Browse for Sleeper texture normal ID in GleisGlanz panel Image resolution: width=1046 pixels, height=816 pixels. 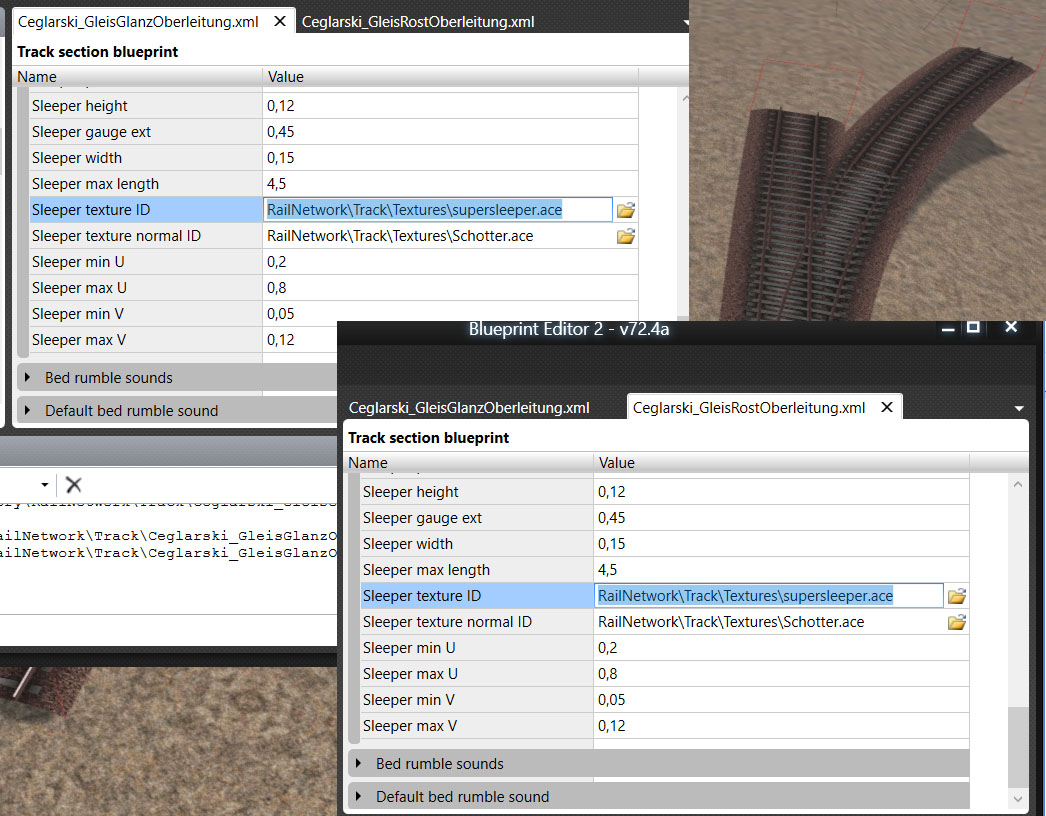626,236
